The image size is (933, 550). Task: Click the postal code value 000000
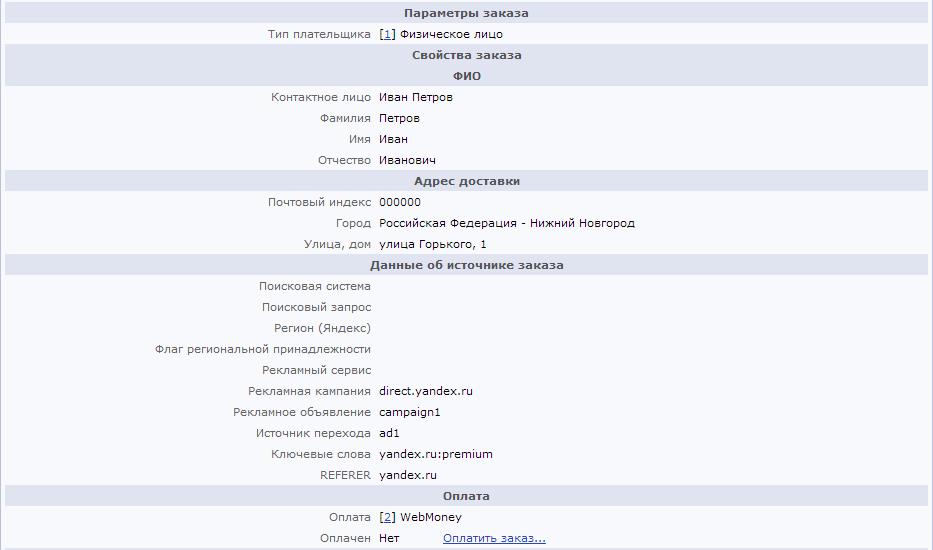[x=400, y=202]
